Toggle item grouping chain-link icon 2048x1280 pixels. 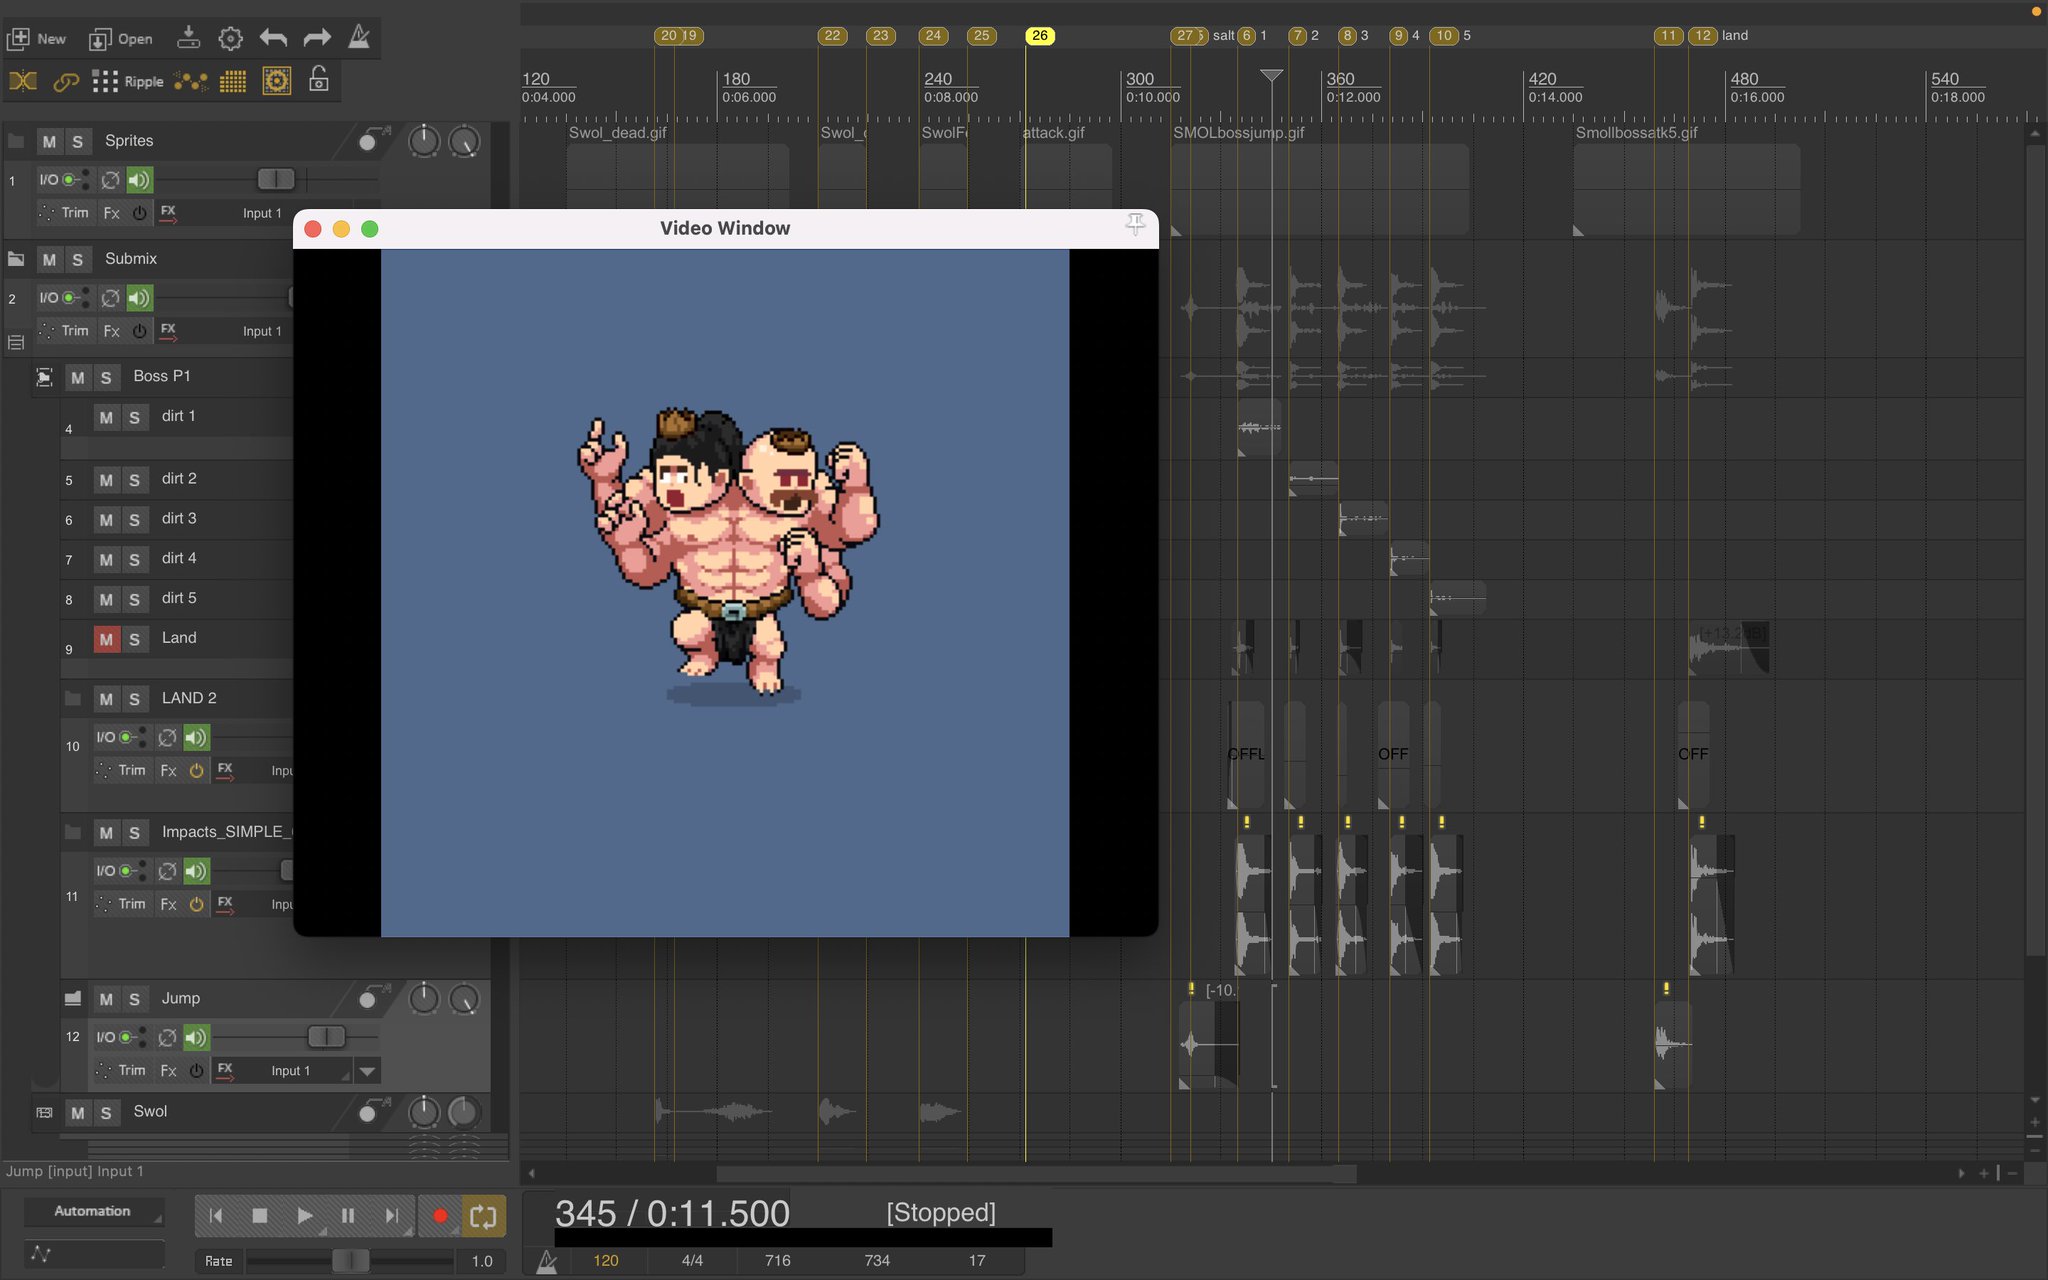tap(66, 81)
